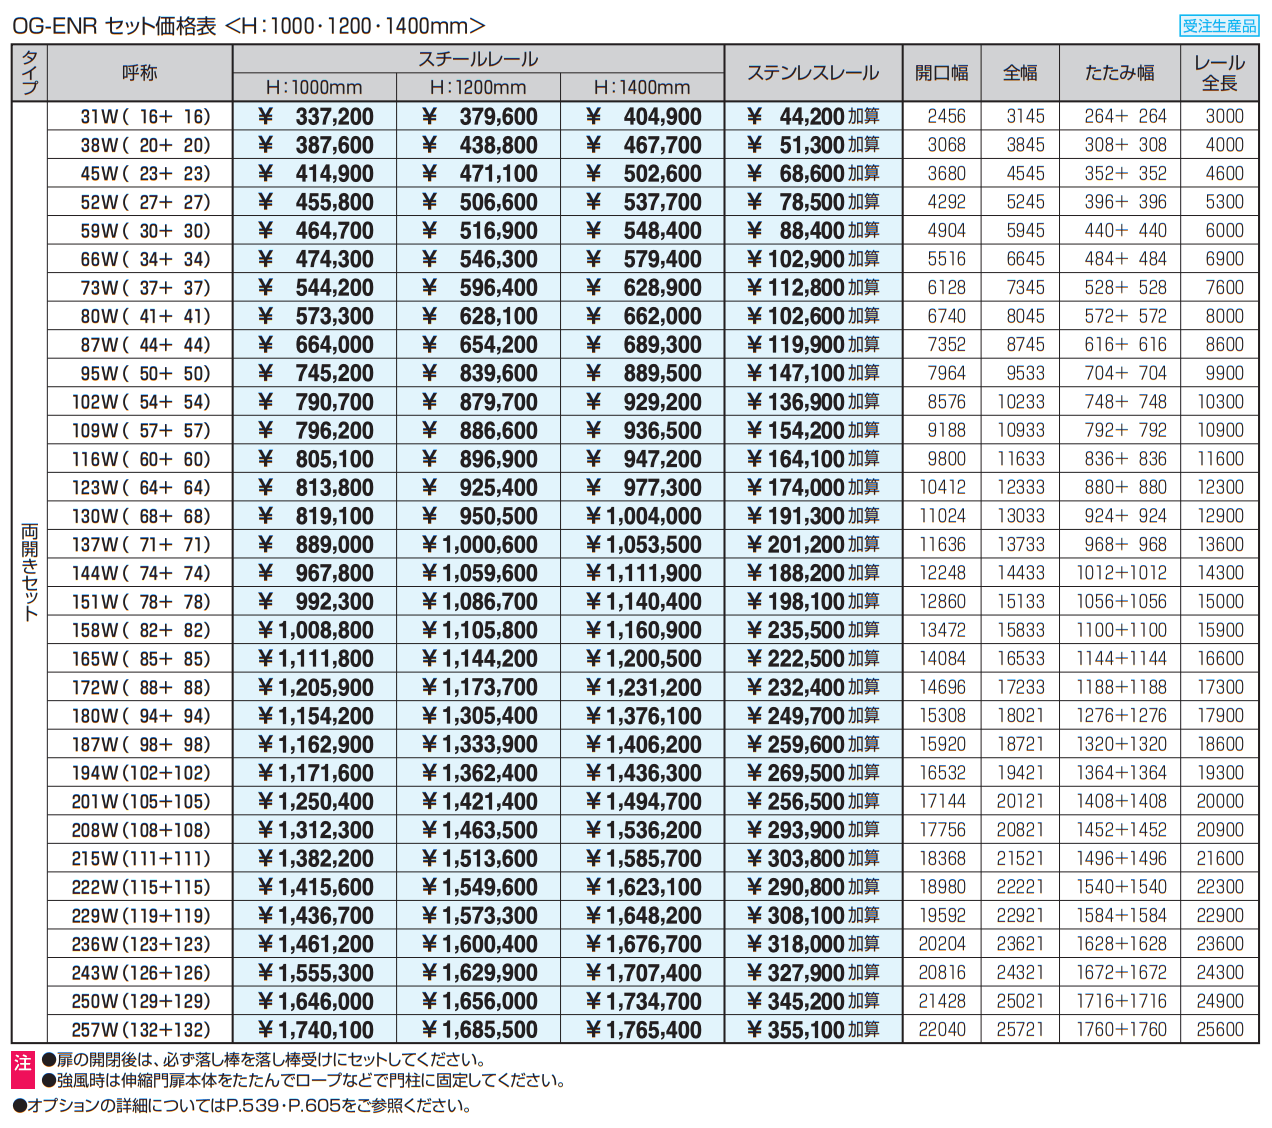Viewport: 1272px width, 1128px height.
Task: Click the ¥1,000,600 price cell
Action: [479, 545]
